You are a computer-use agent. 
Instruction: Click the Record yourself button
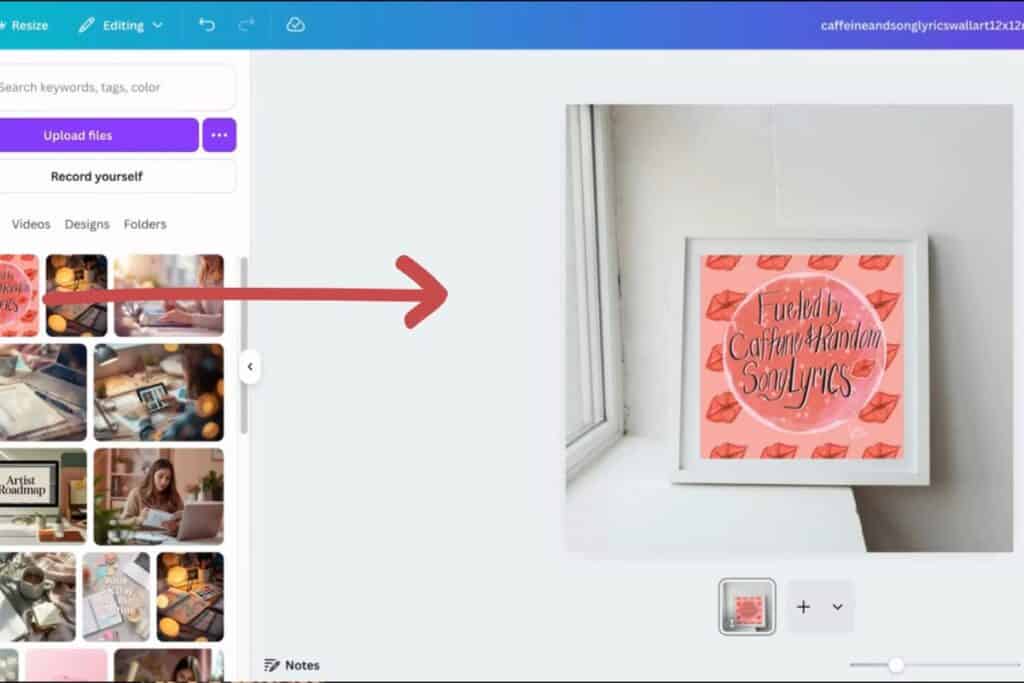click(97, 176)
